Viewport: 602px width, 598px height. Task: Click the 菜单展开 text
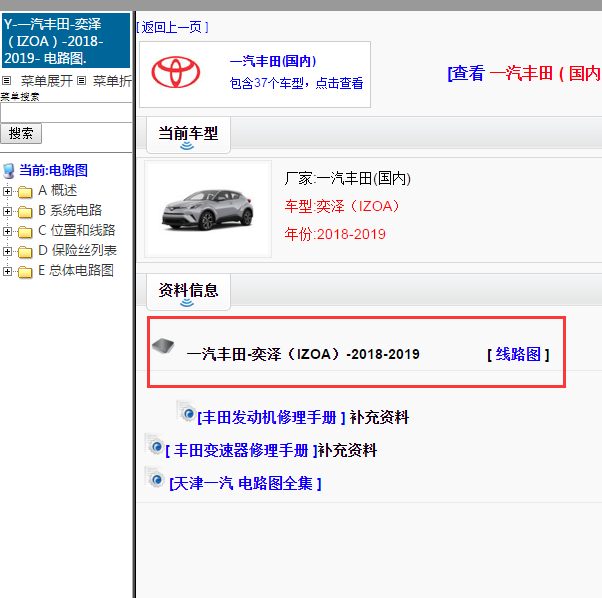tap(46, 81)
